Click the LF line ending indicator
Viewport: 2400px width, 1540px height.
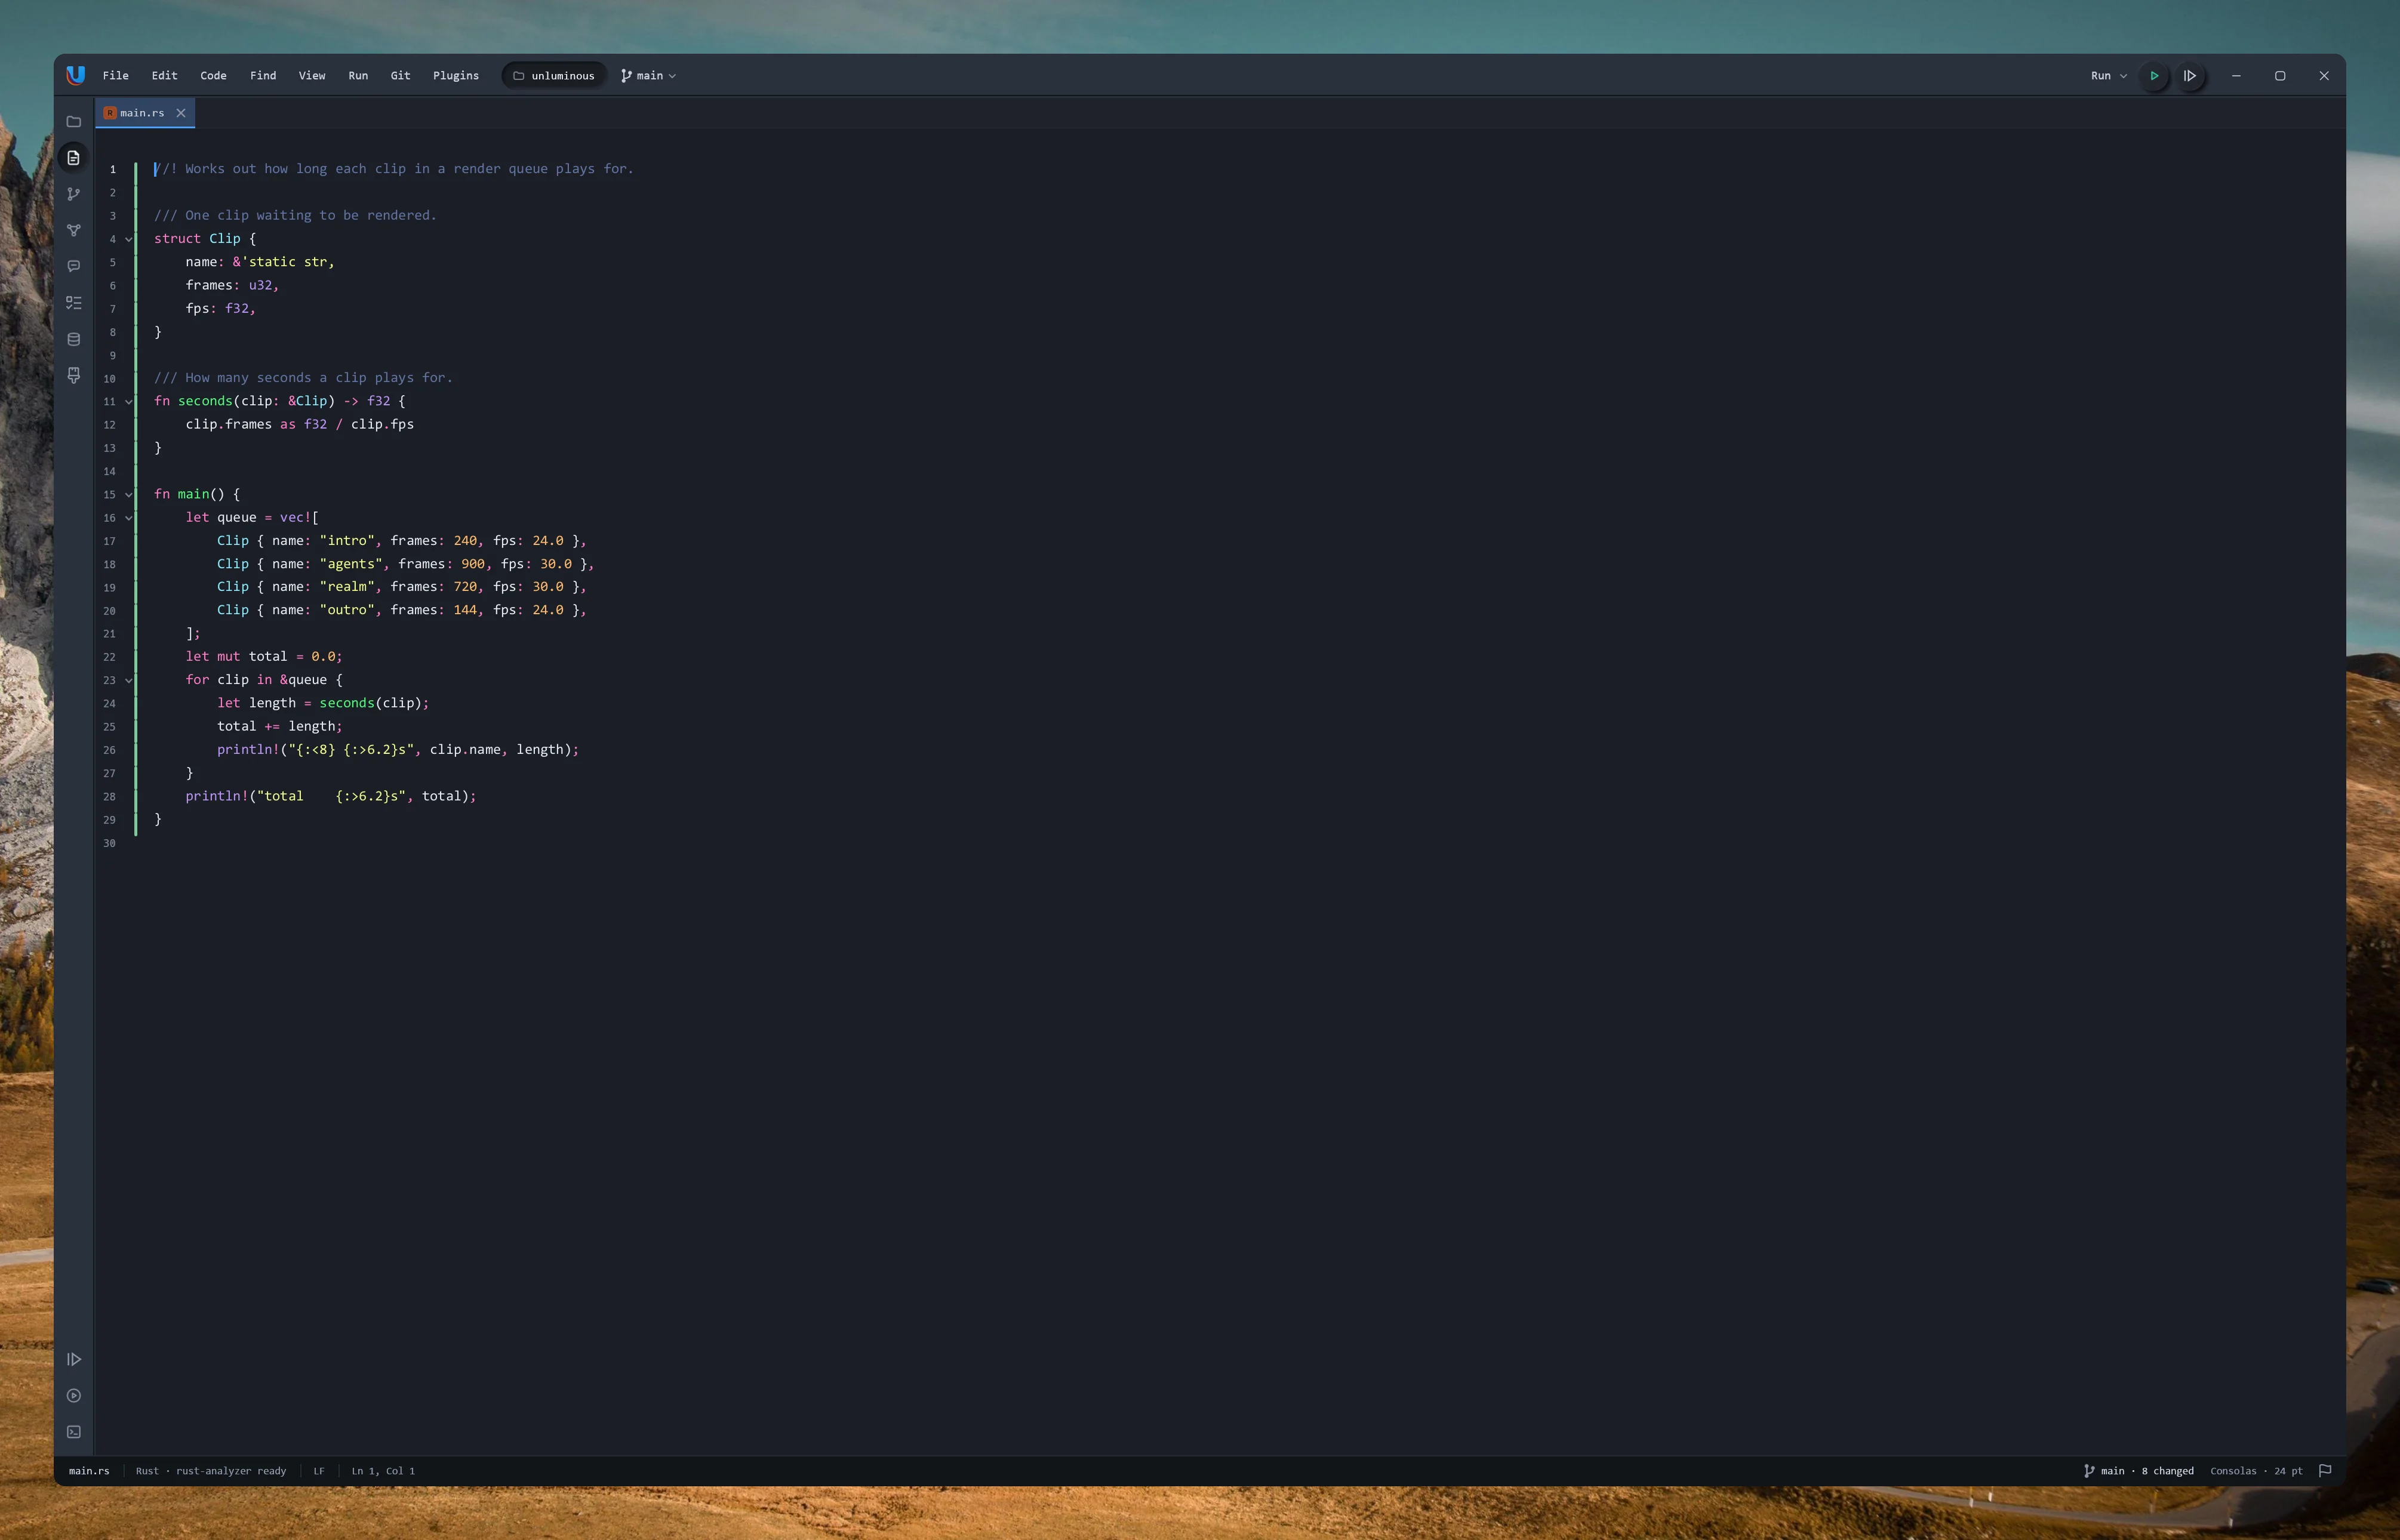click(x=319, y=1471)
